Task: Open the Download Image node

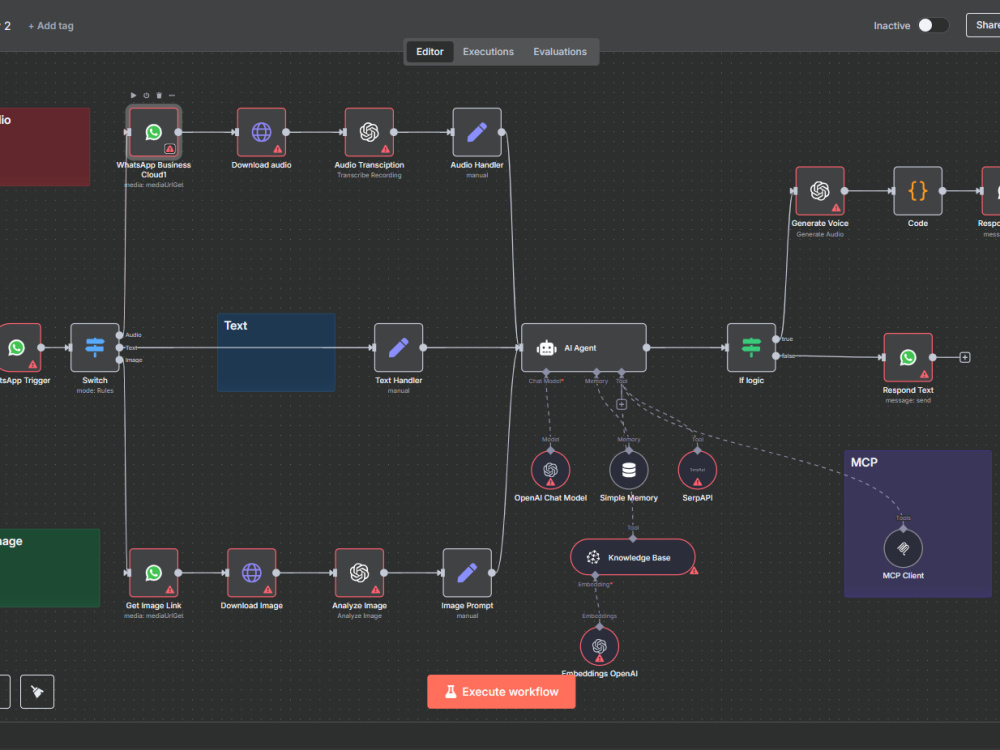Action: tap(252, 573)
